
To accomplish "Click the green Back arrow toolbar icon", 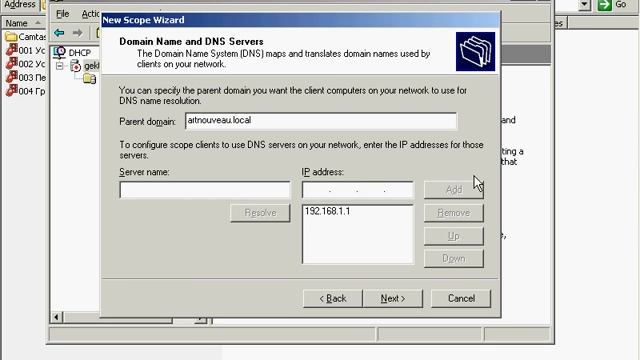I will [x=59, y=32].
